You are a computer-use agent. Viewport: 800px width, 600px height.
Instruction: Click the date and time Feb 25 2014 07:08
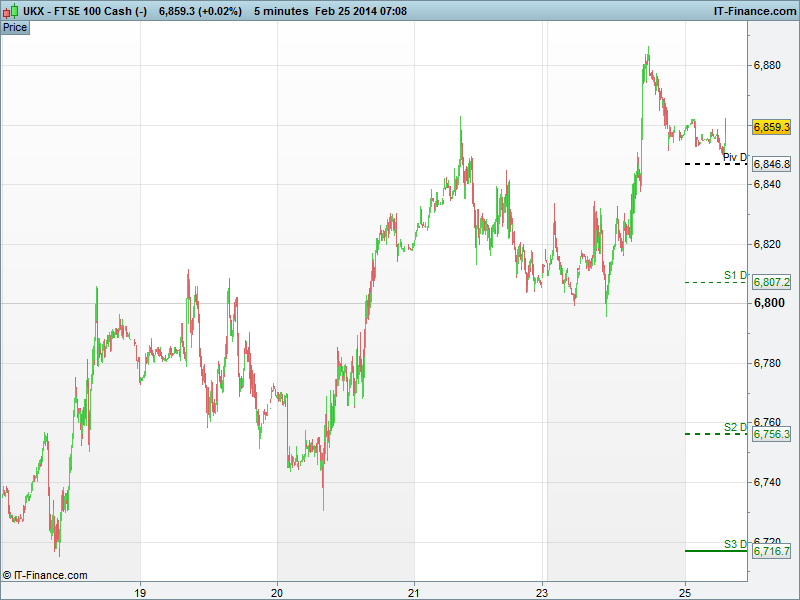361,11
